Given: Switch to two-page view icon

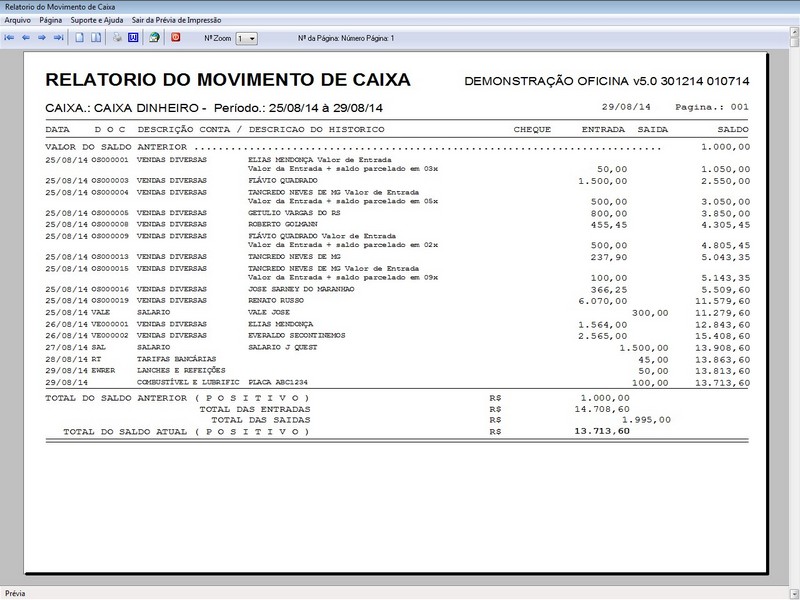Looking at the screenshot, I should pyautogui.click(x=94, y=38).
